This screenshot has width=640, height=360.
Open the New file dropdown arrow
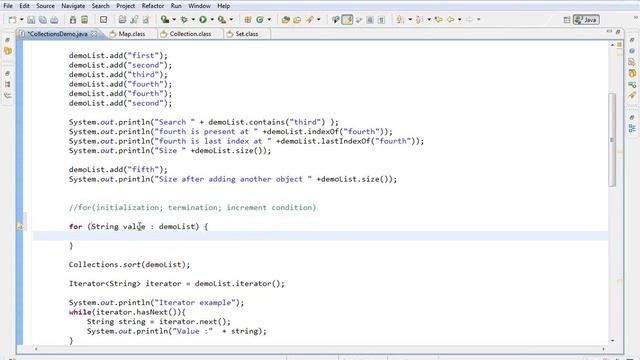coord(22,20)
